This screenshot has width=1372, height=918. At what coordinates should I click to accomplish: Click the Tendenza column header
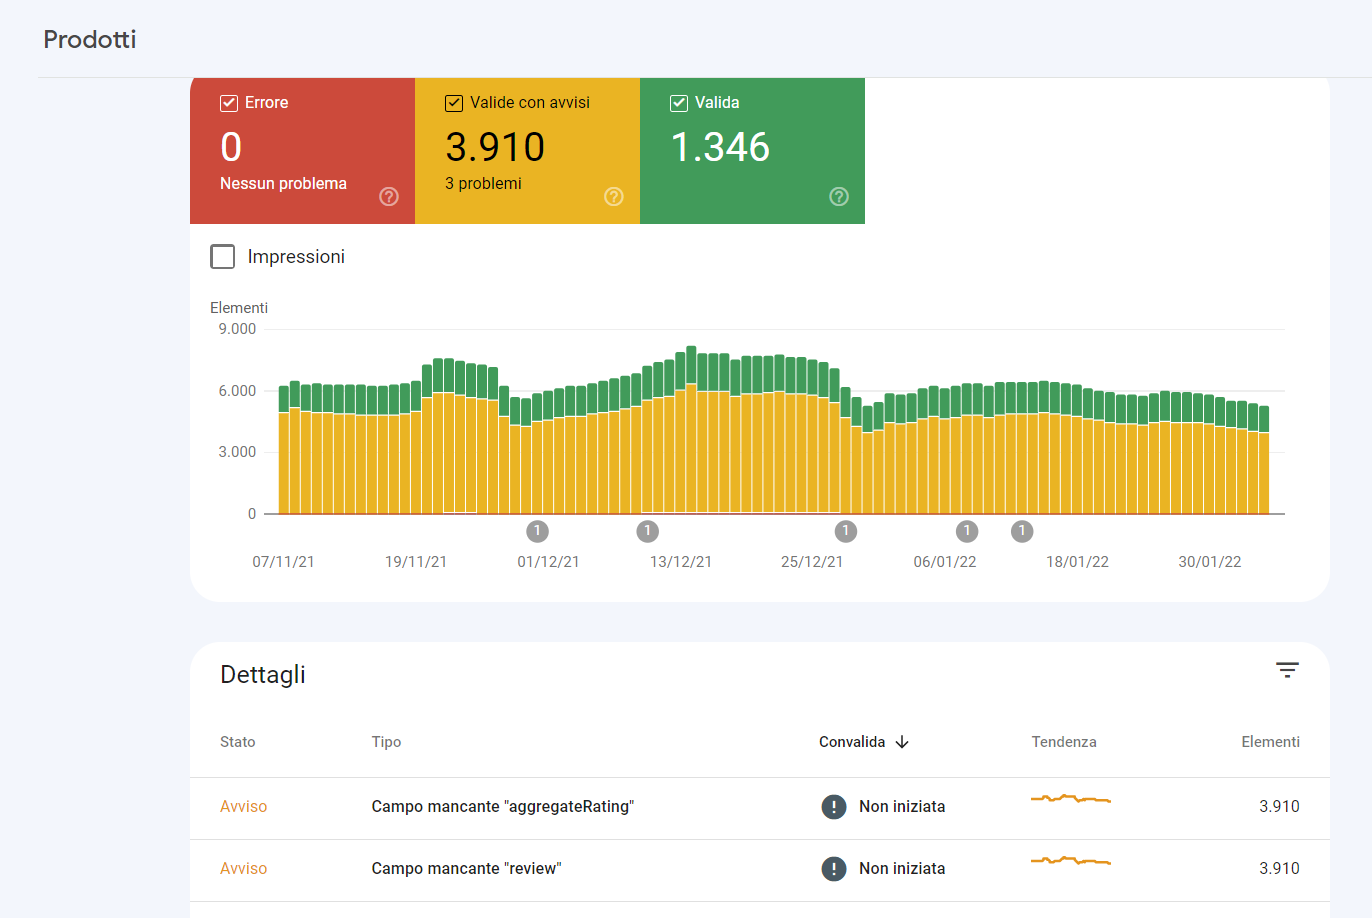(1064, 742)
